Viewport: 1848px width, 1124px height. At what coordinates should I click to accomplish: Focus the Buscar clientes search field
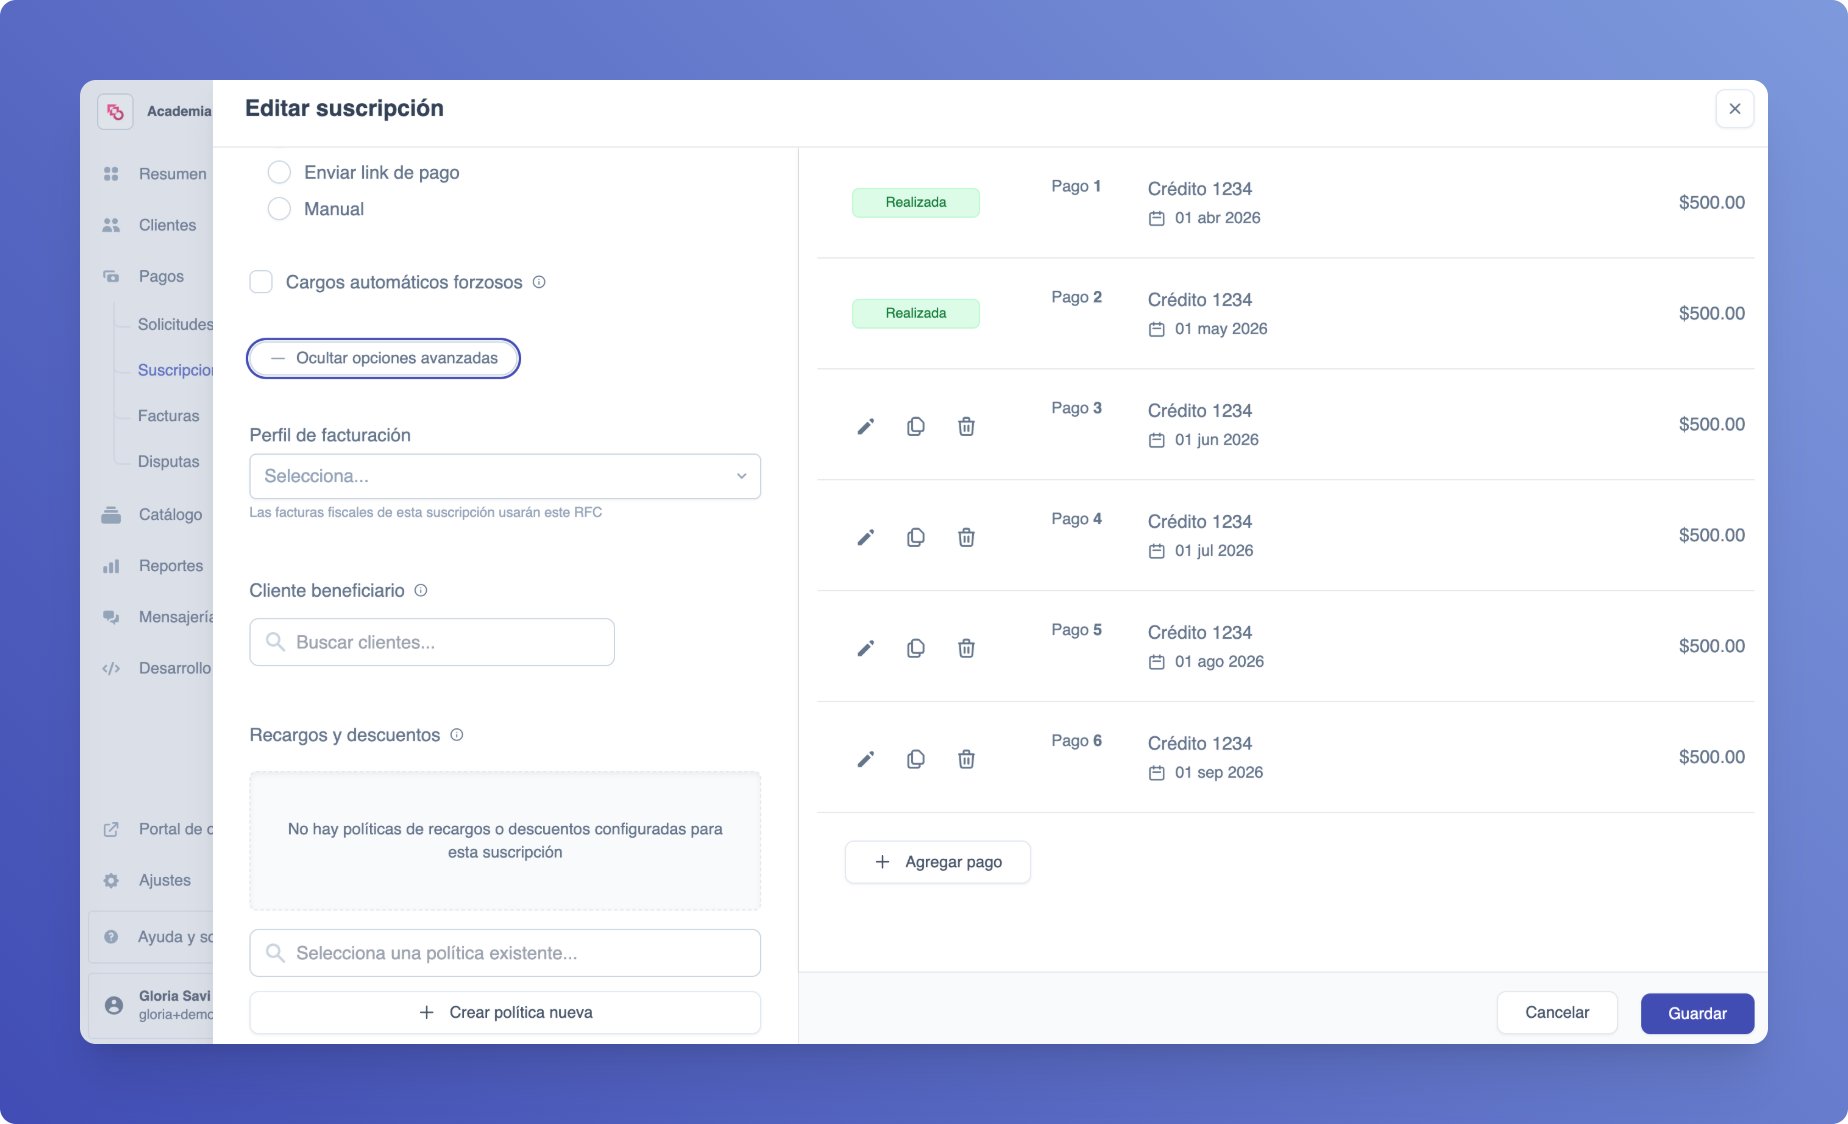coord(432,642)
